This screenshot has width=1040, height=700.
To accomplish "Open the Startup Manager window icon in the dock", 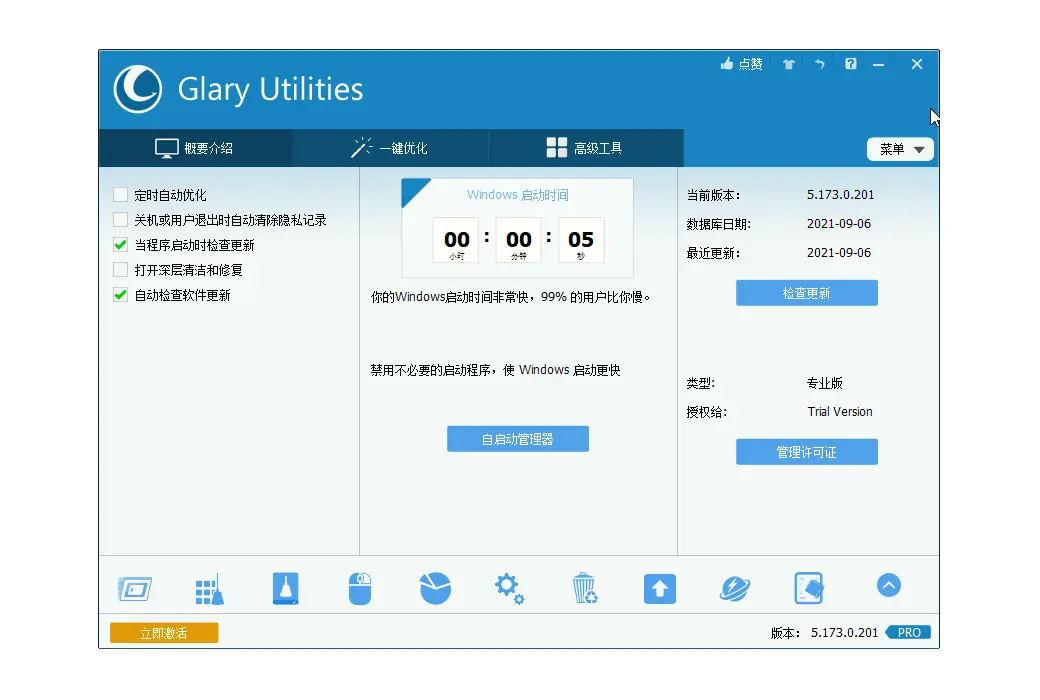I will click(x=135, y=589).
